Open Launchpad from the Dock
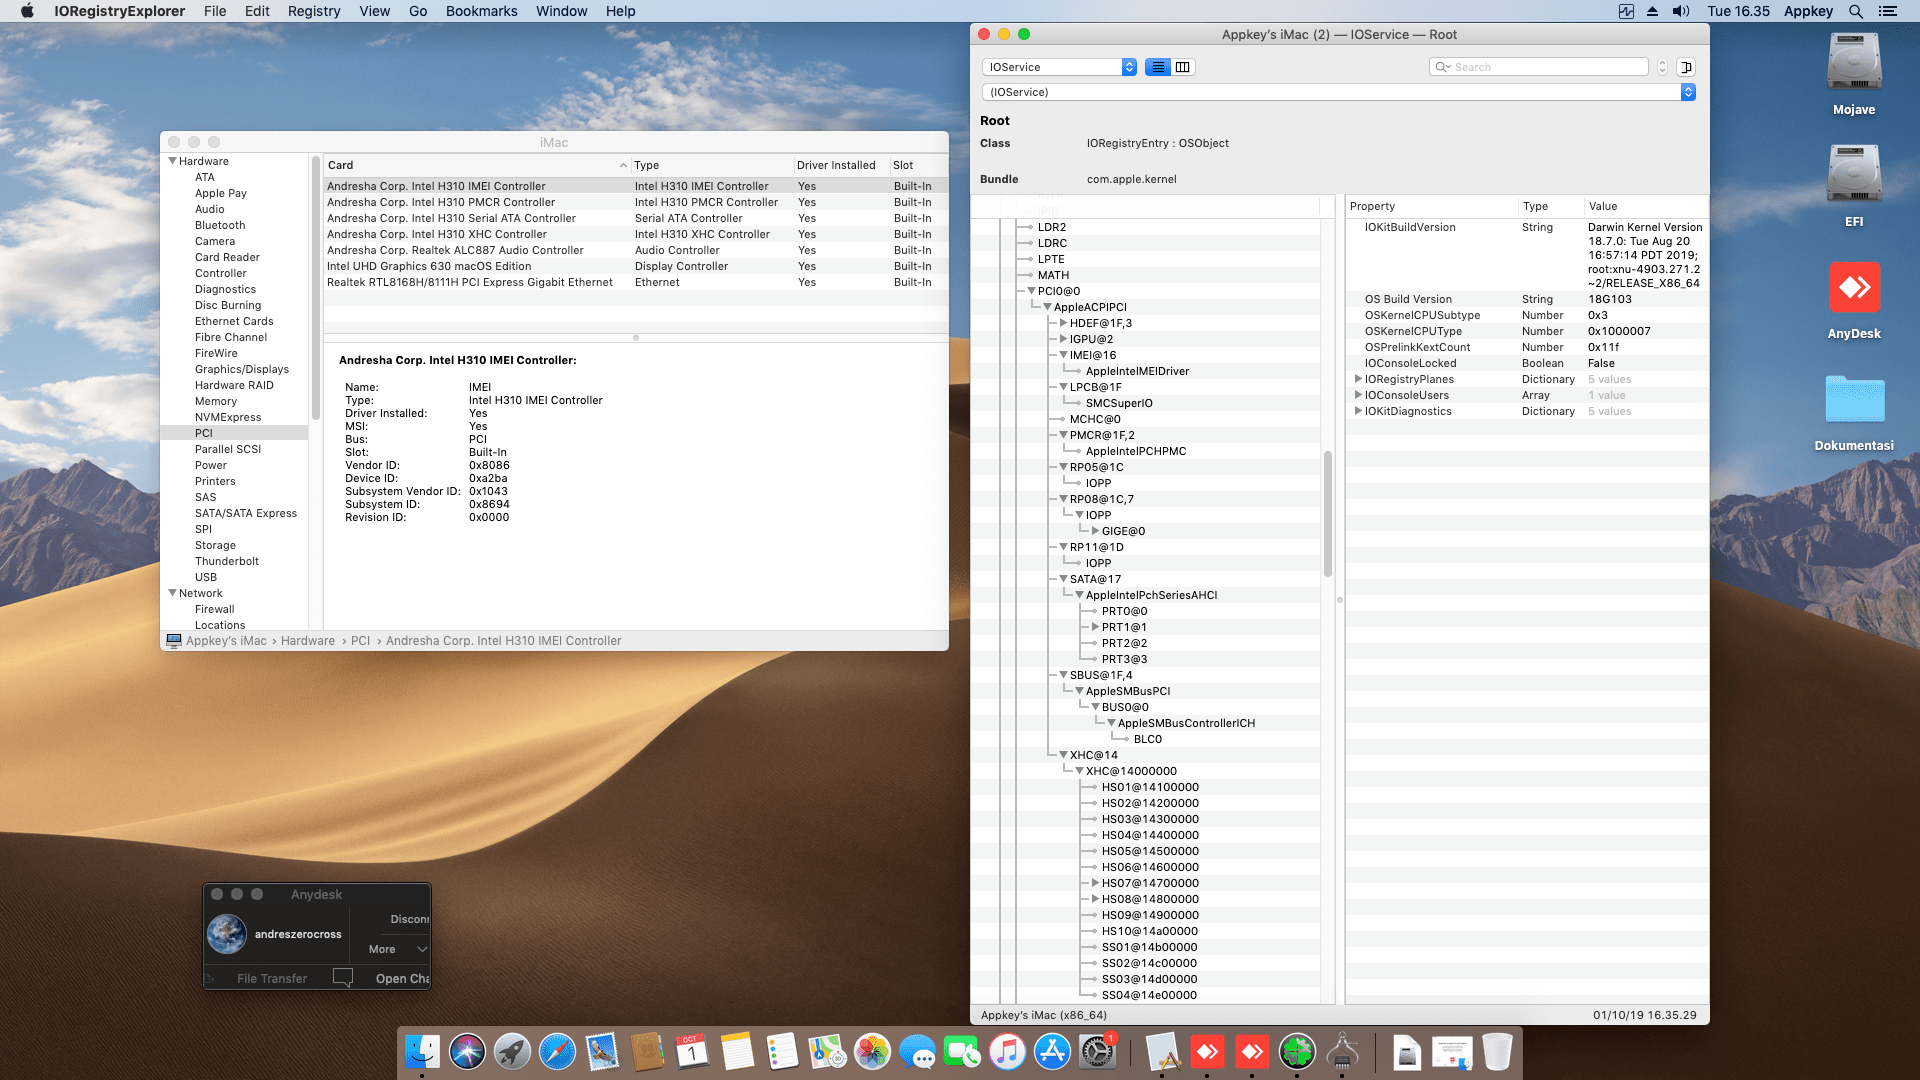1920x1080 pixels. pyautogui.click(x=512, y=1052)
